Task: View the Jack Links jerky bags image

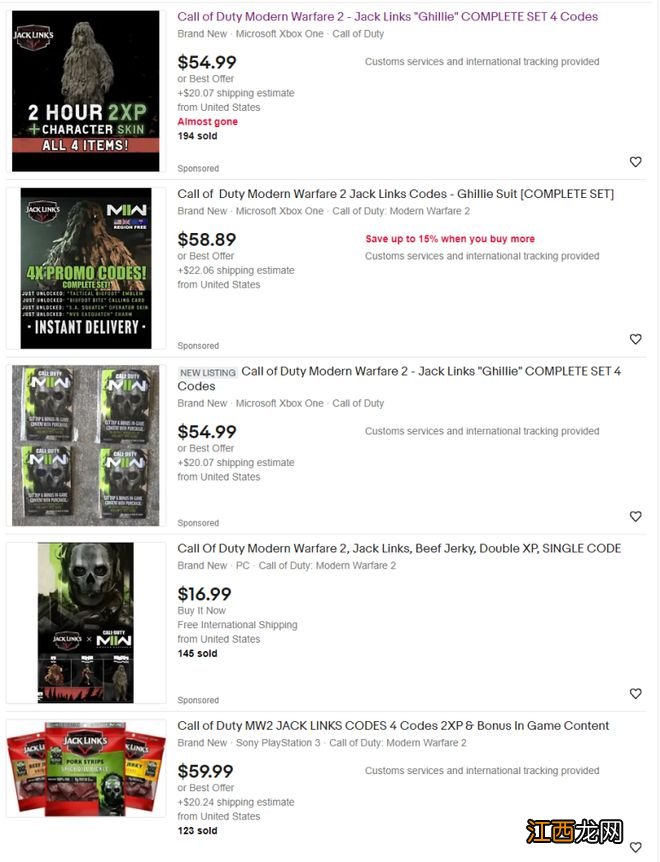Action: (86, 769)
